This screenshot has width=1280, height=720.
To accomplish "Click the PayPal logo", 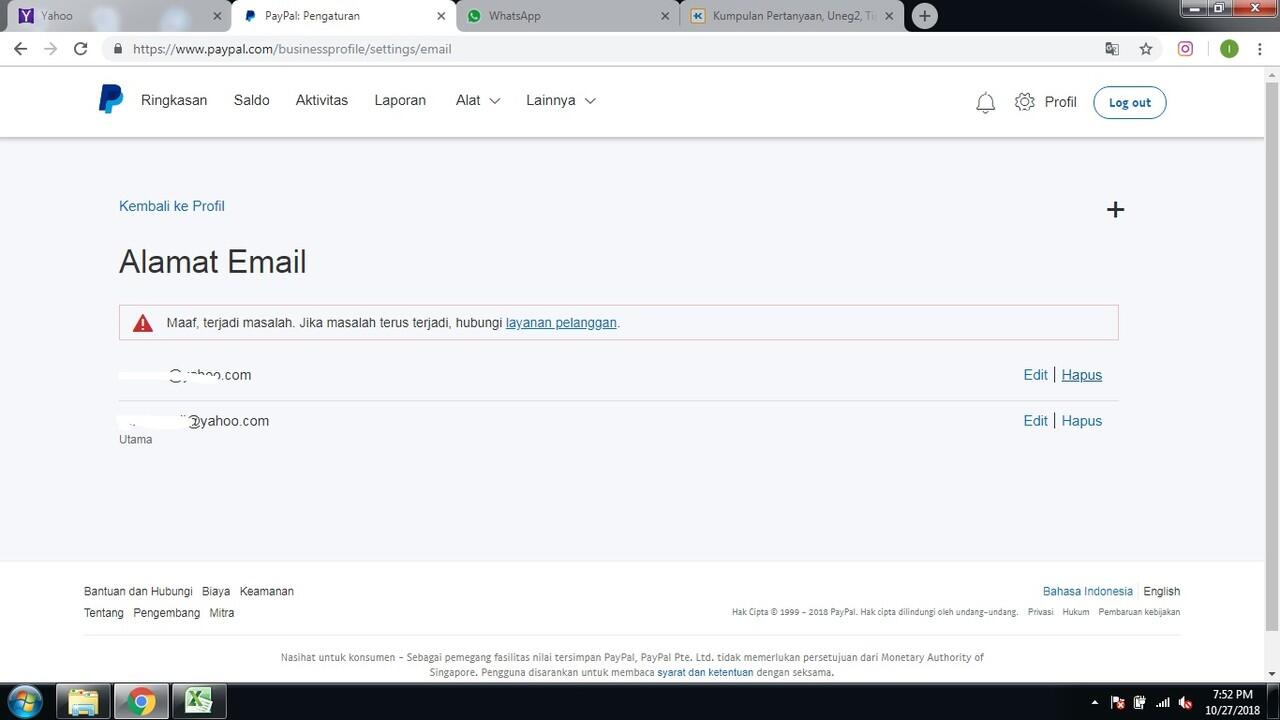I will point(110,100).
